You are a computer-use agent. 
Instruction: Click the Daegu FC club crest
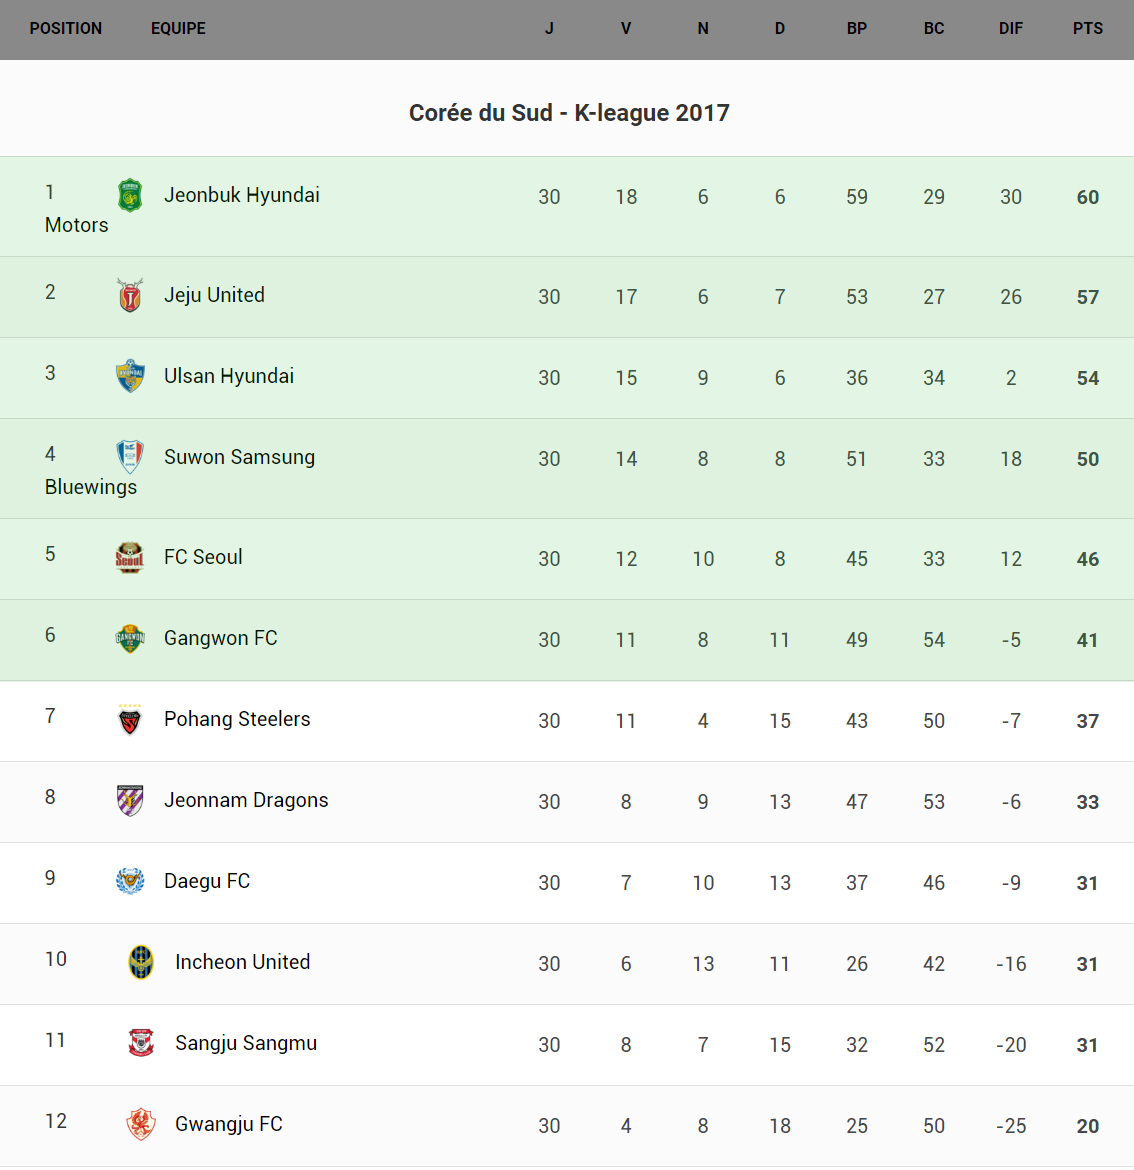pyautogui.click(x=130, y=881)
